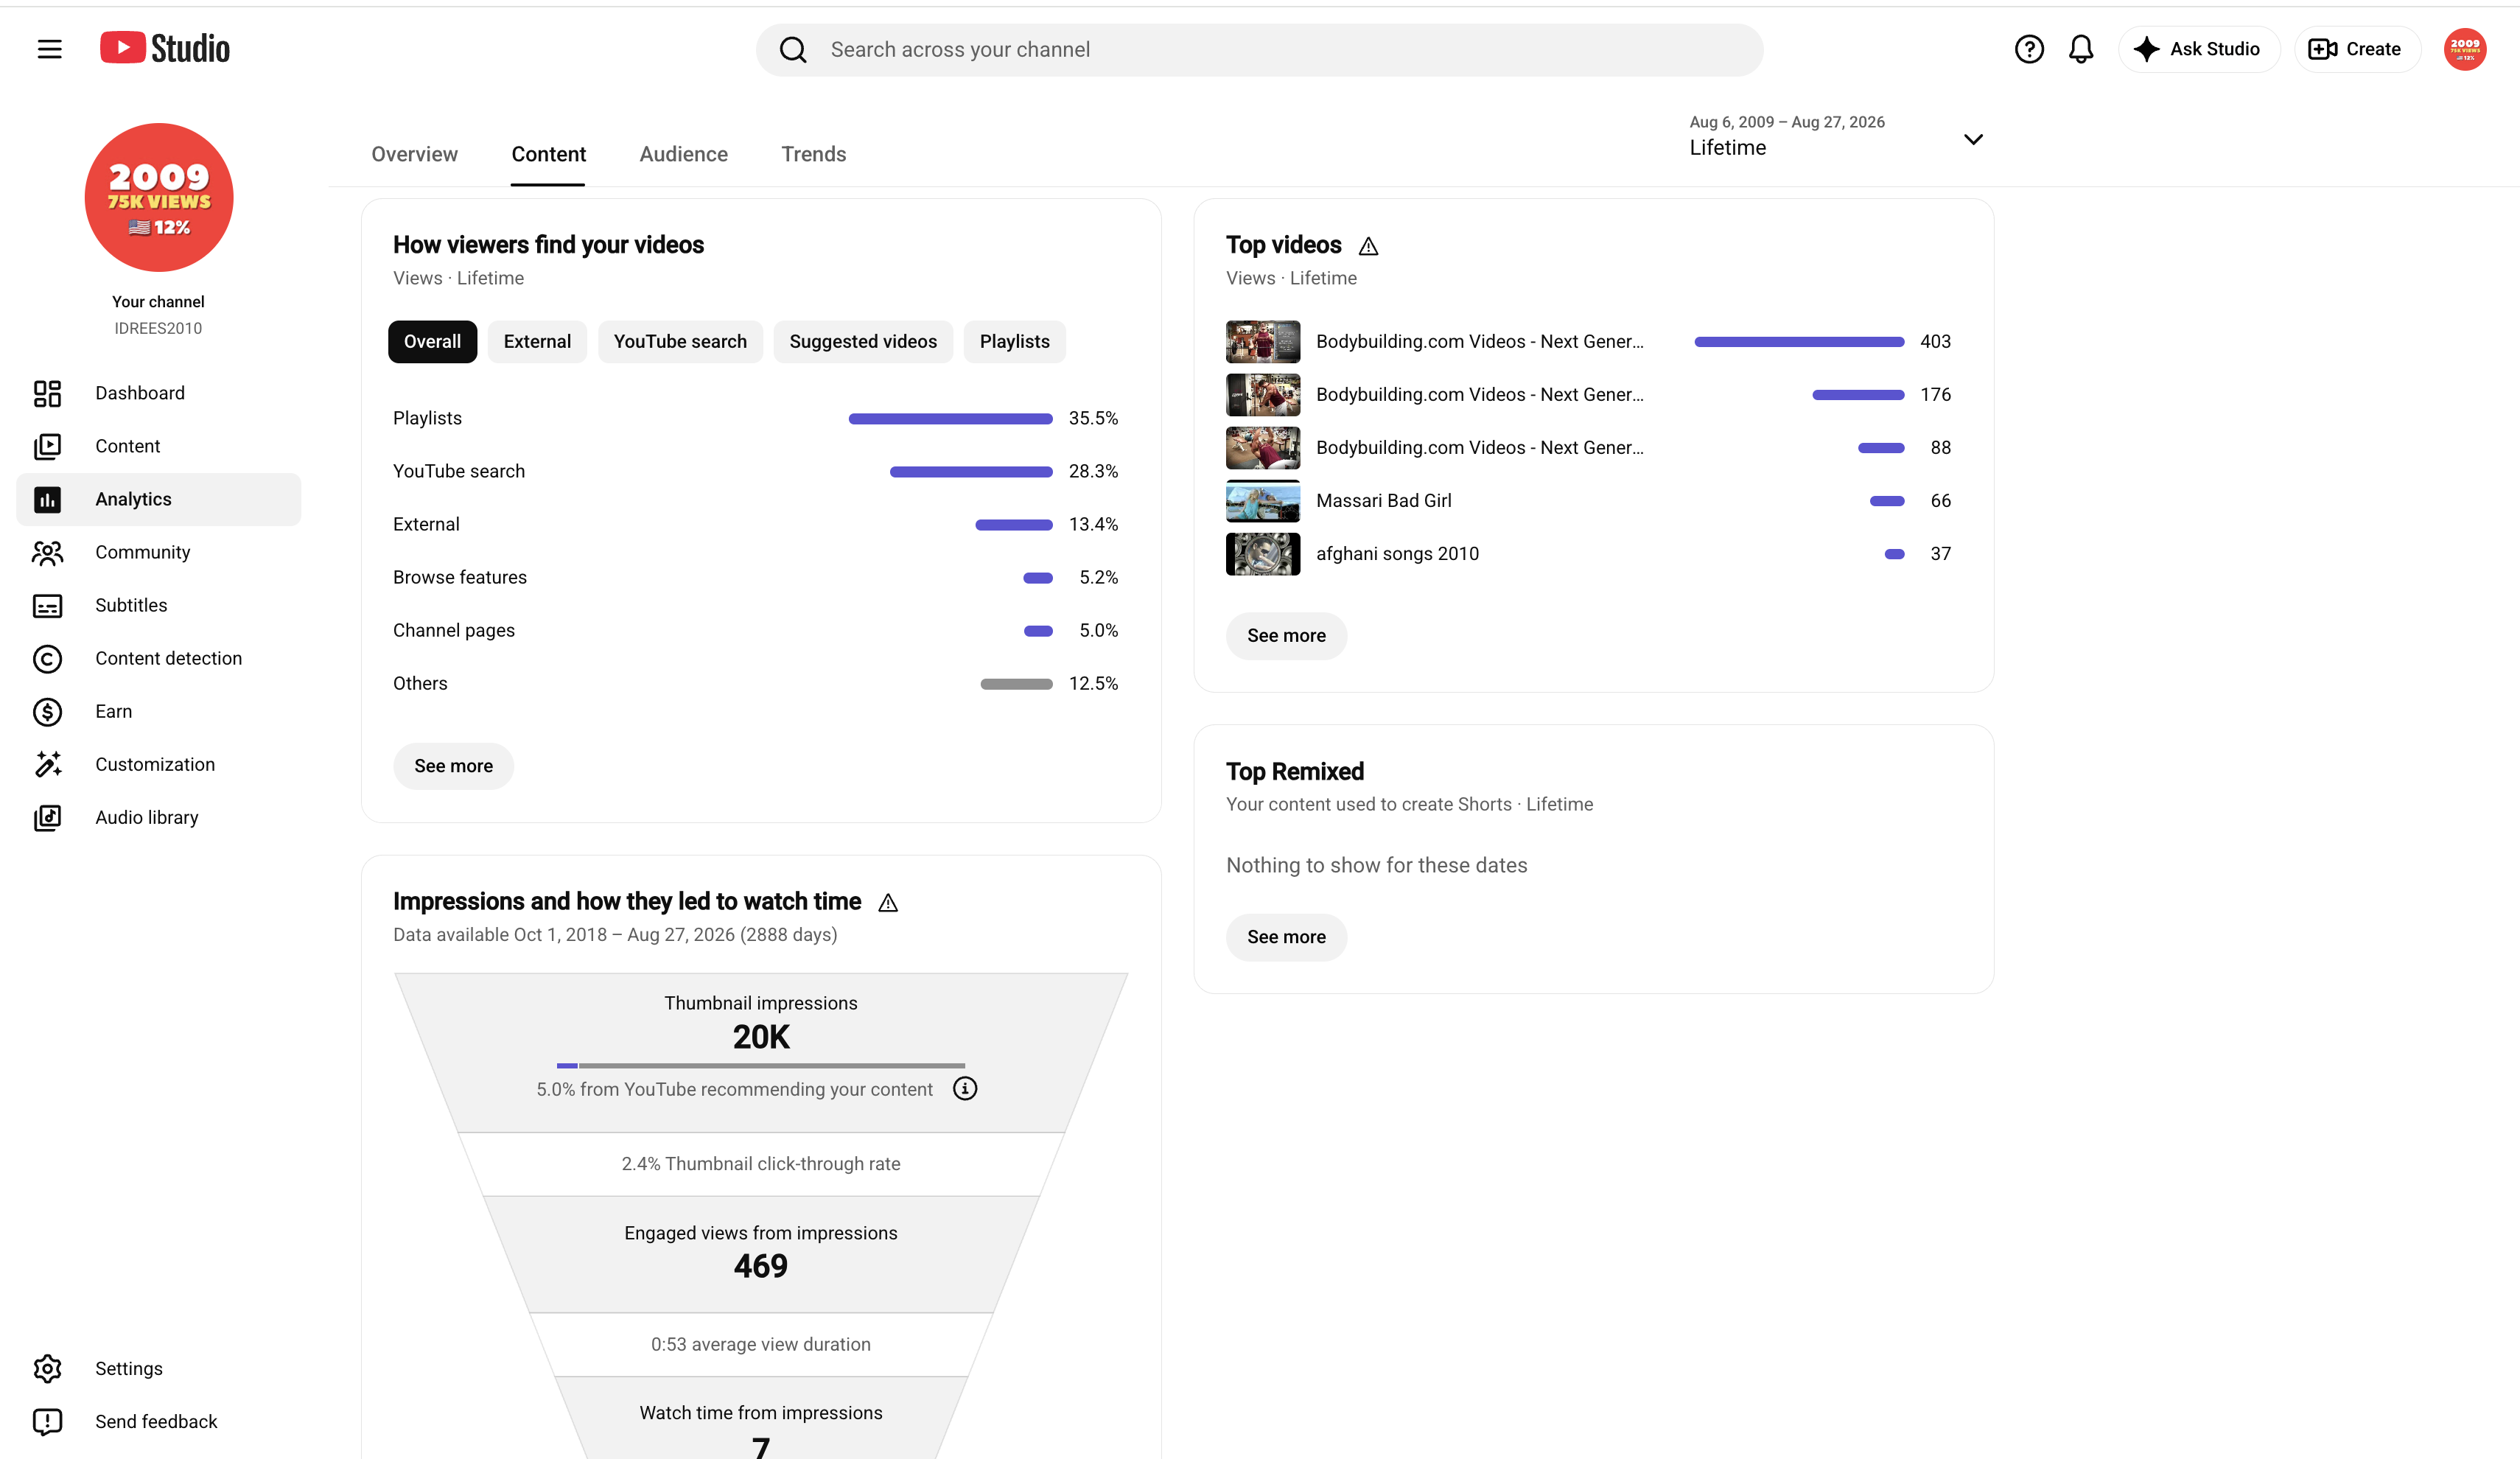Image resolution: width=2520 pixels, height=1459 pixels.
Task: Click the IDREES2010 channel name
Action: tap(158, 328)
